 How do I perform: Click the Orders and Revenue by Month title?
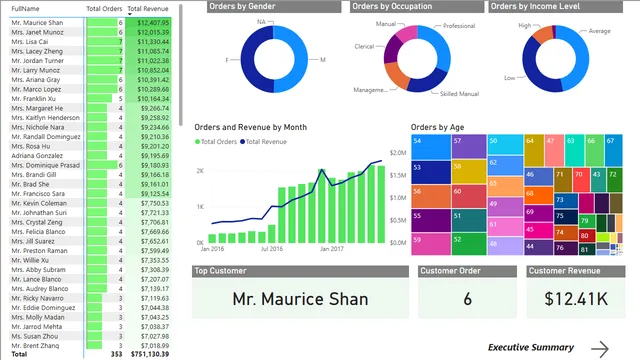[x=251, y=127]
